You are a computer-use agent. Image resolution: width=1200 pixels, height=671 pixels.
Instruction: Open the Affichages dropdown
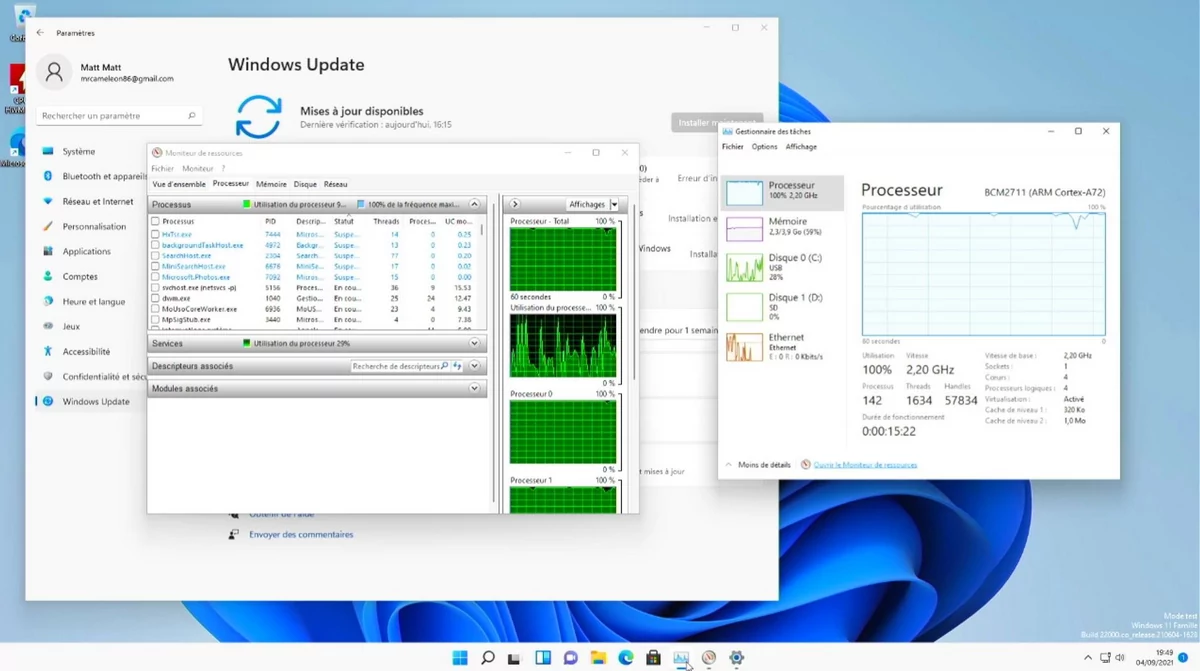point(592,204)
